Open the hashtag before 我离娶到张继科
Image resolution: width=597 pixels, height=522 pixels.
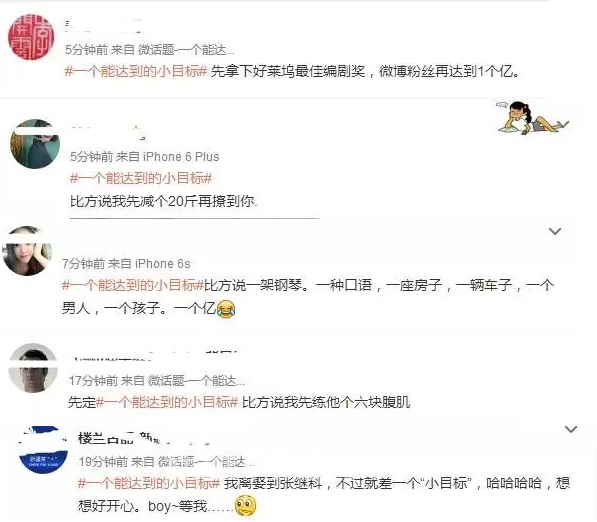(149, 483)
